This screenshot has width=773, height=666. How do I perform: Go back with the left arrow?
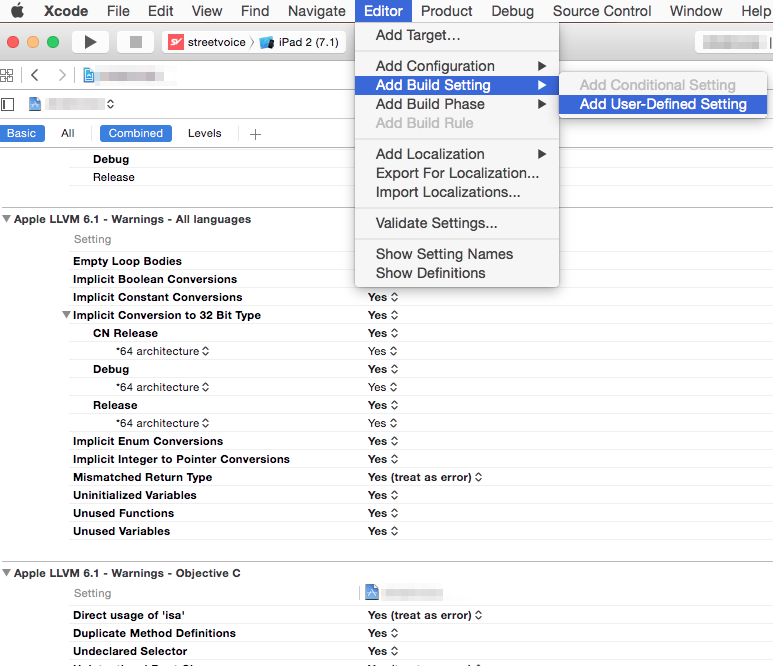[35, 75]
